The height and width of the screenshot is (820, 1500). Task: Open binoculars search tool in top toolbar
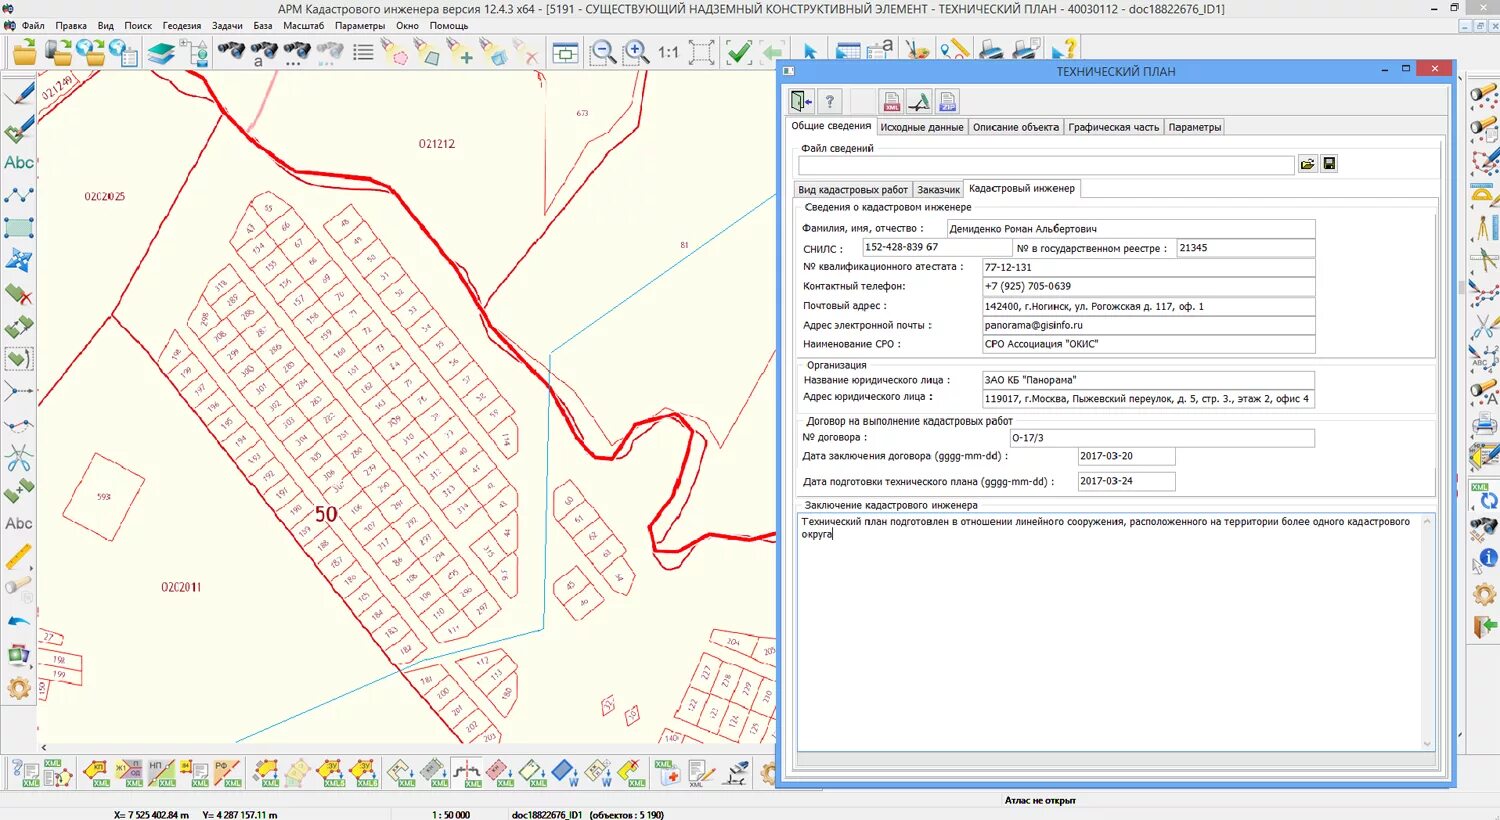click(231, 51)
